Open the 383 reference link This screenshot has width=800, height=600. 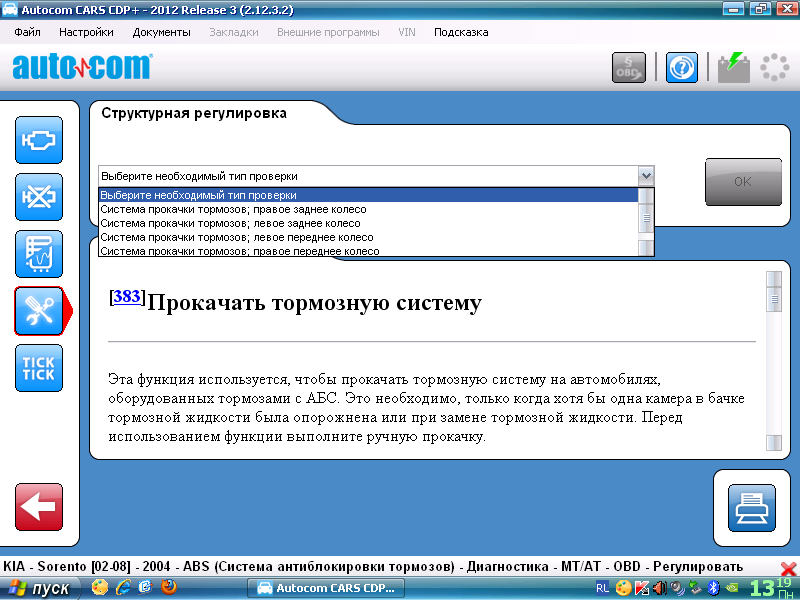(x=127, y=296)
